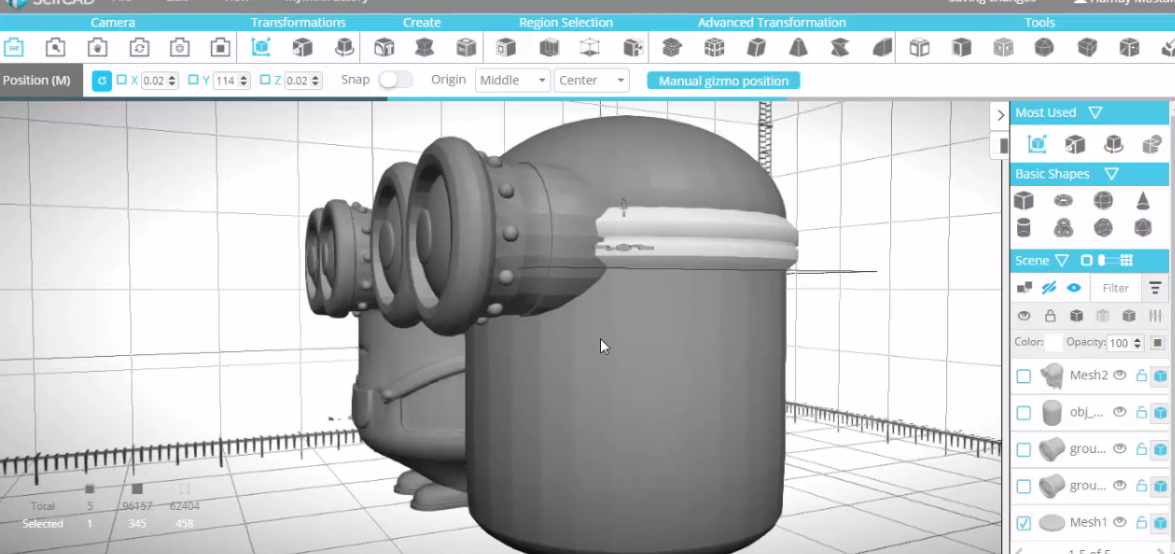Open the anvil-shaped generator icon in Create
The image size is (1175, 554).
(x=425, y=48)
